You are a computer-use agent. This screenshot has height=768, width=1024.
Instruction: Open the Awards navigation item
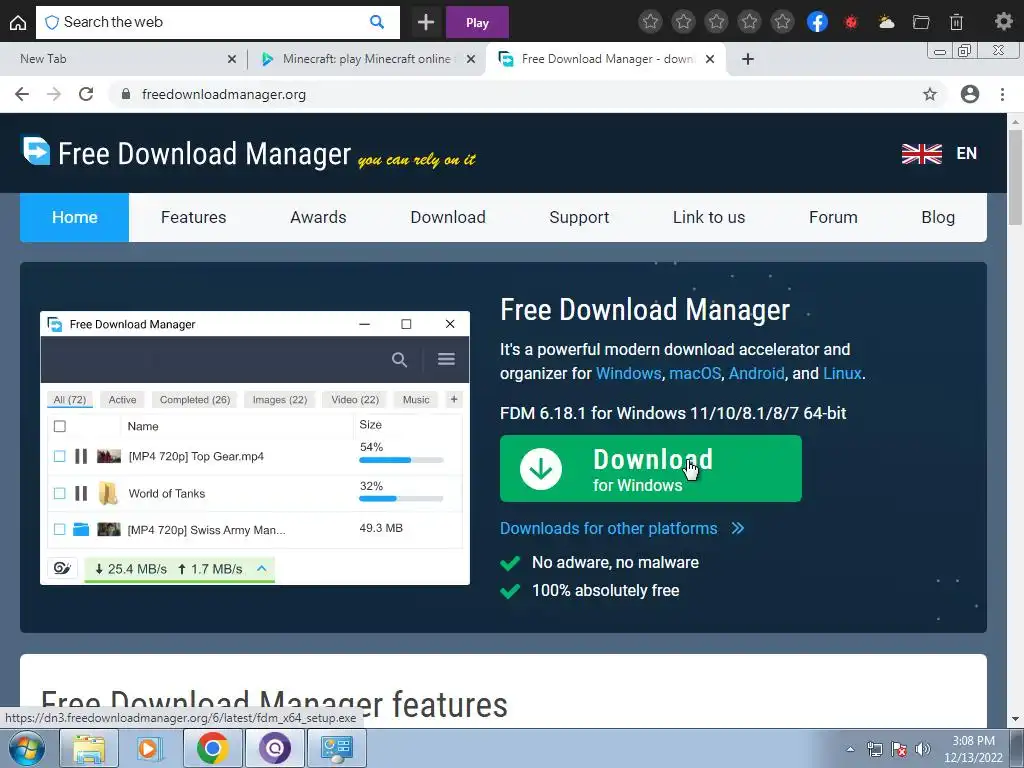(x=318, y=217)
